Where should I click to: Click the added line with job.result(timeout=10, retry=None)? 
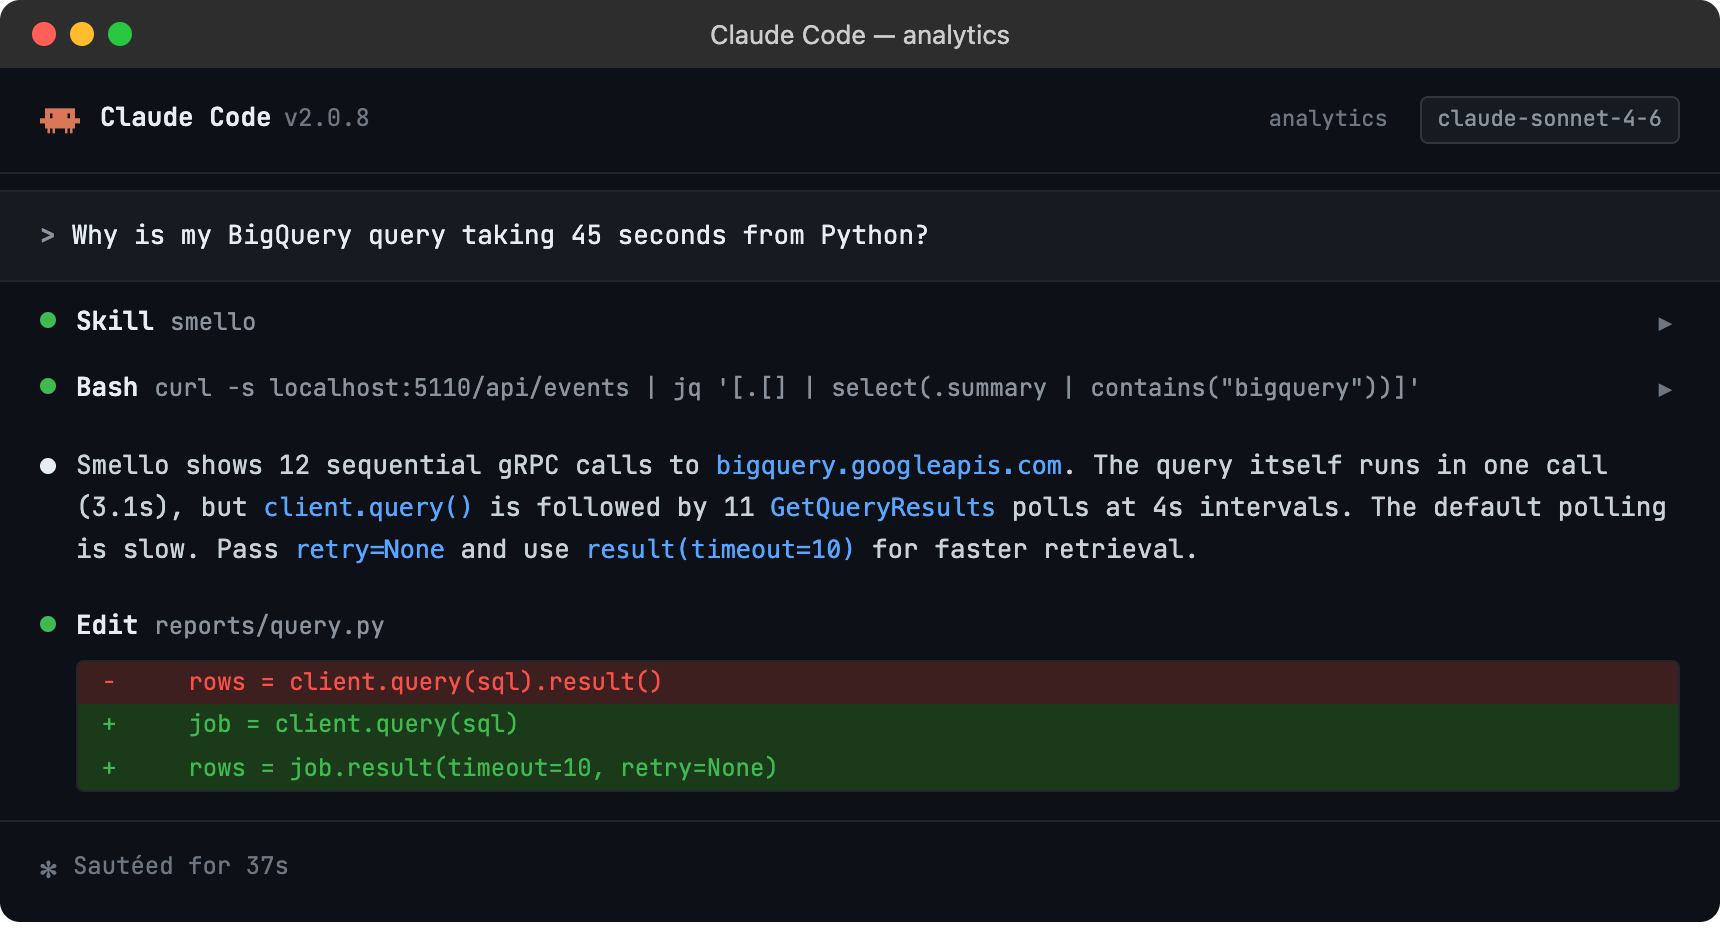point(877,768)
